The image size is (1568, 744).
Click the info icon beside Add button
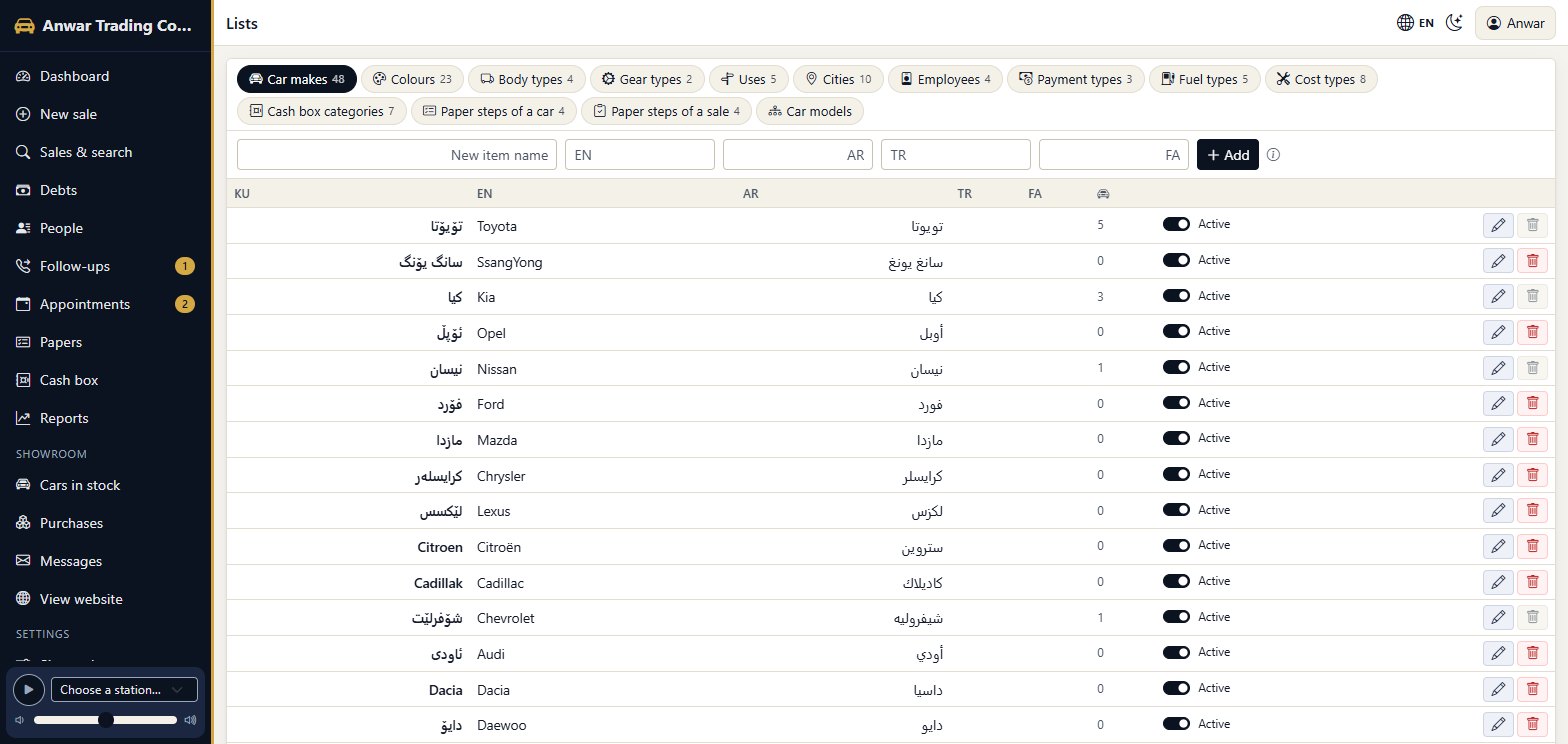1273,155
